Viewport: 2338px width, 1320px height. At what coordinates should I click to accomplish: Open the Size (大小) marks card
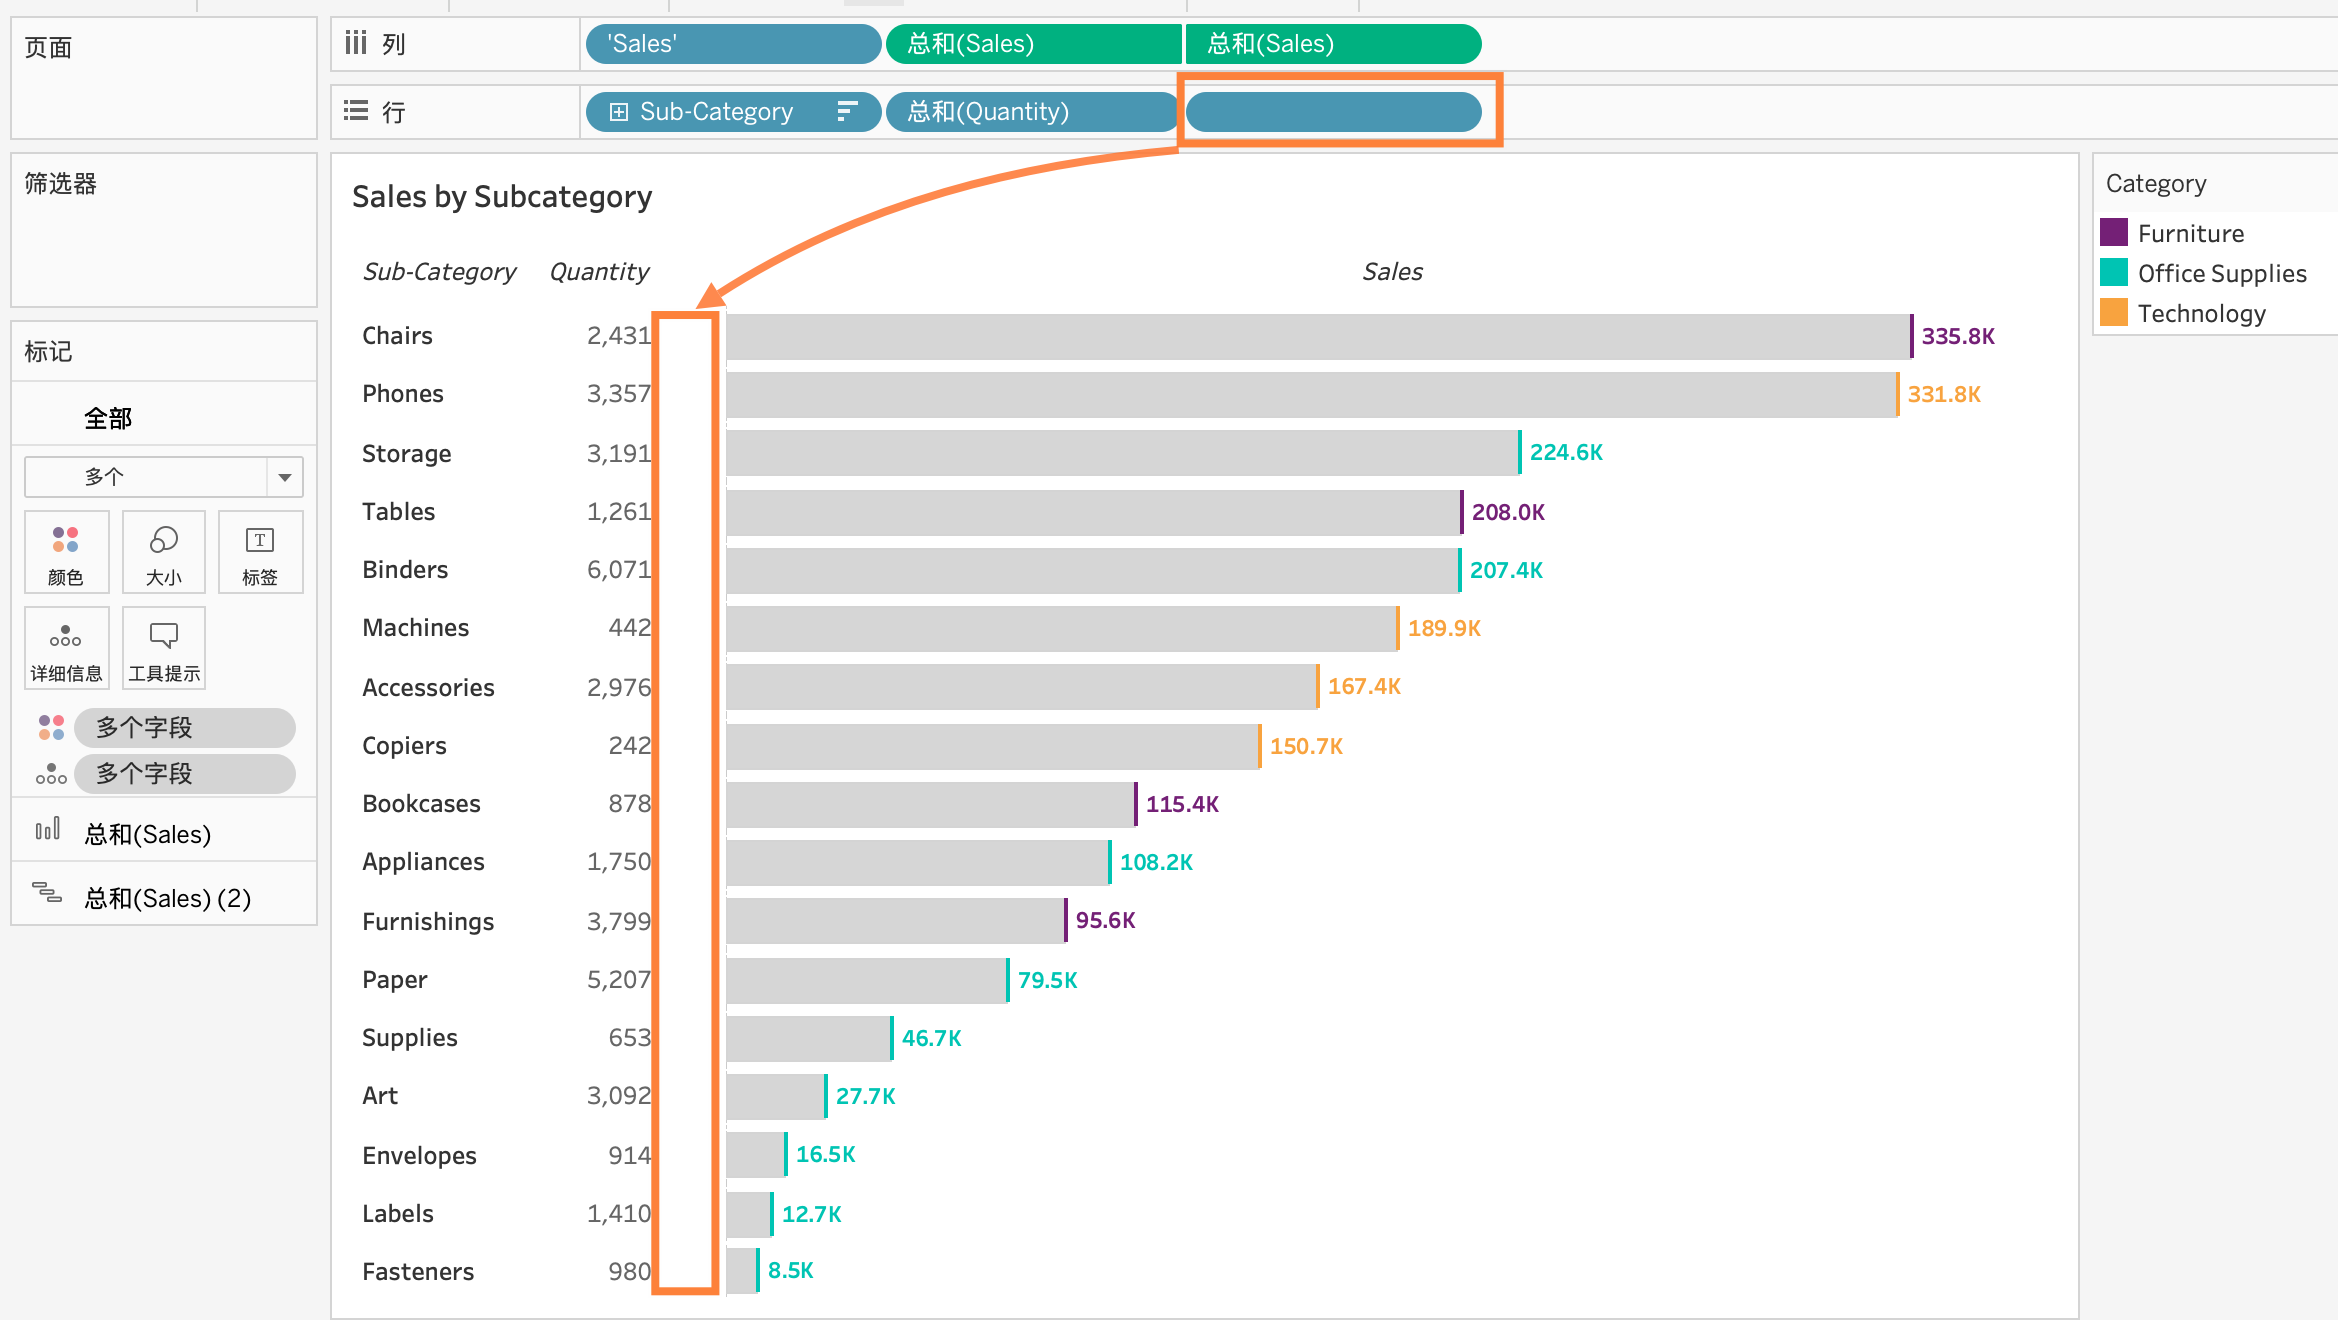163,552
